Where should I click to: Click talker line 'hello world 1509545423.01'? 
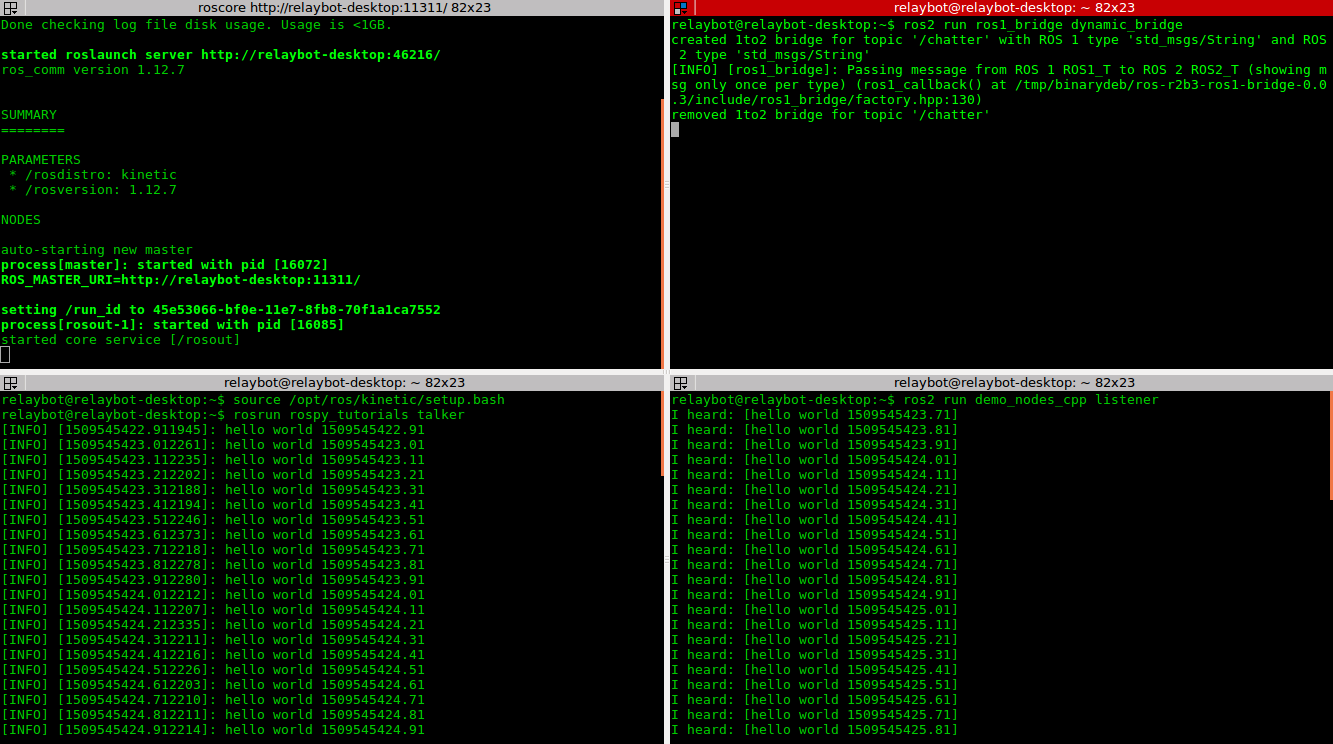click(213, 445)
